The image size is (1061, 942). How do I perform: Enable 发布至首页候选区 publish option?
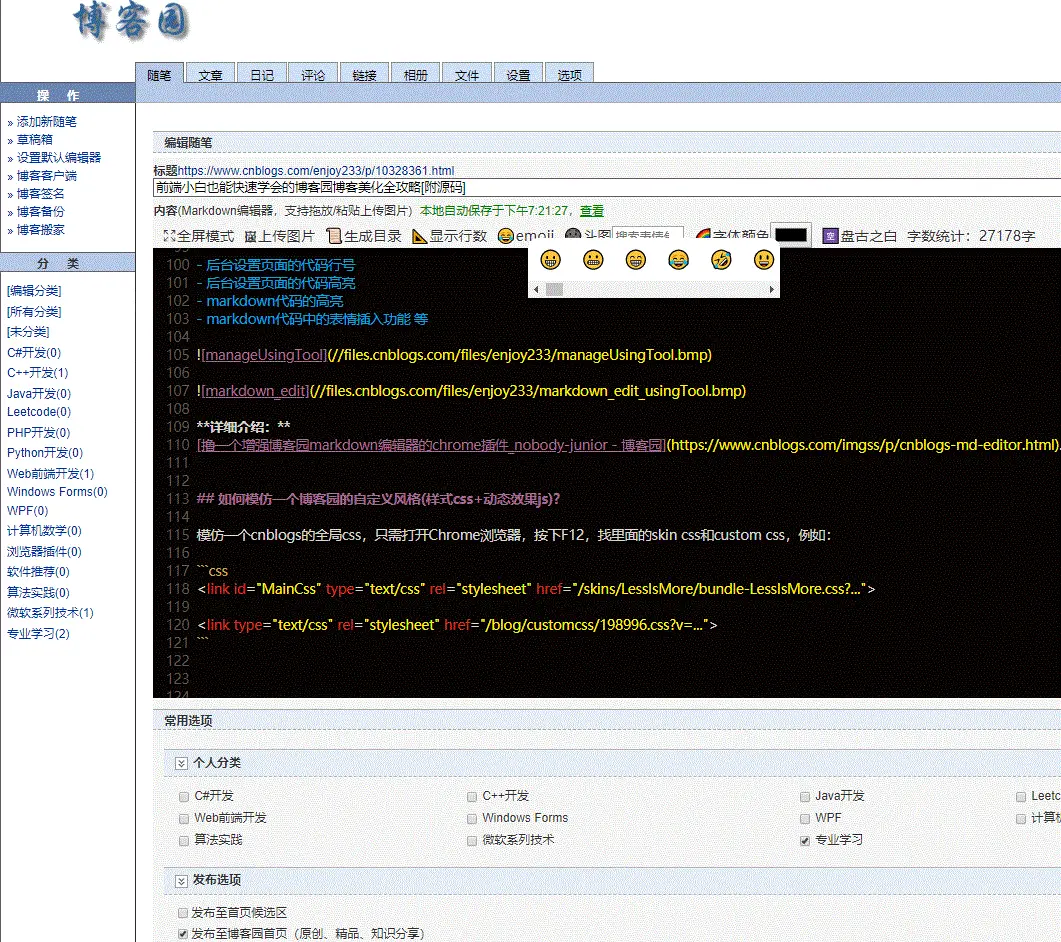[183, 913]
